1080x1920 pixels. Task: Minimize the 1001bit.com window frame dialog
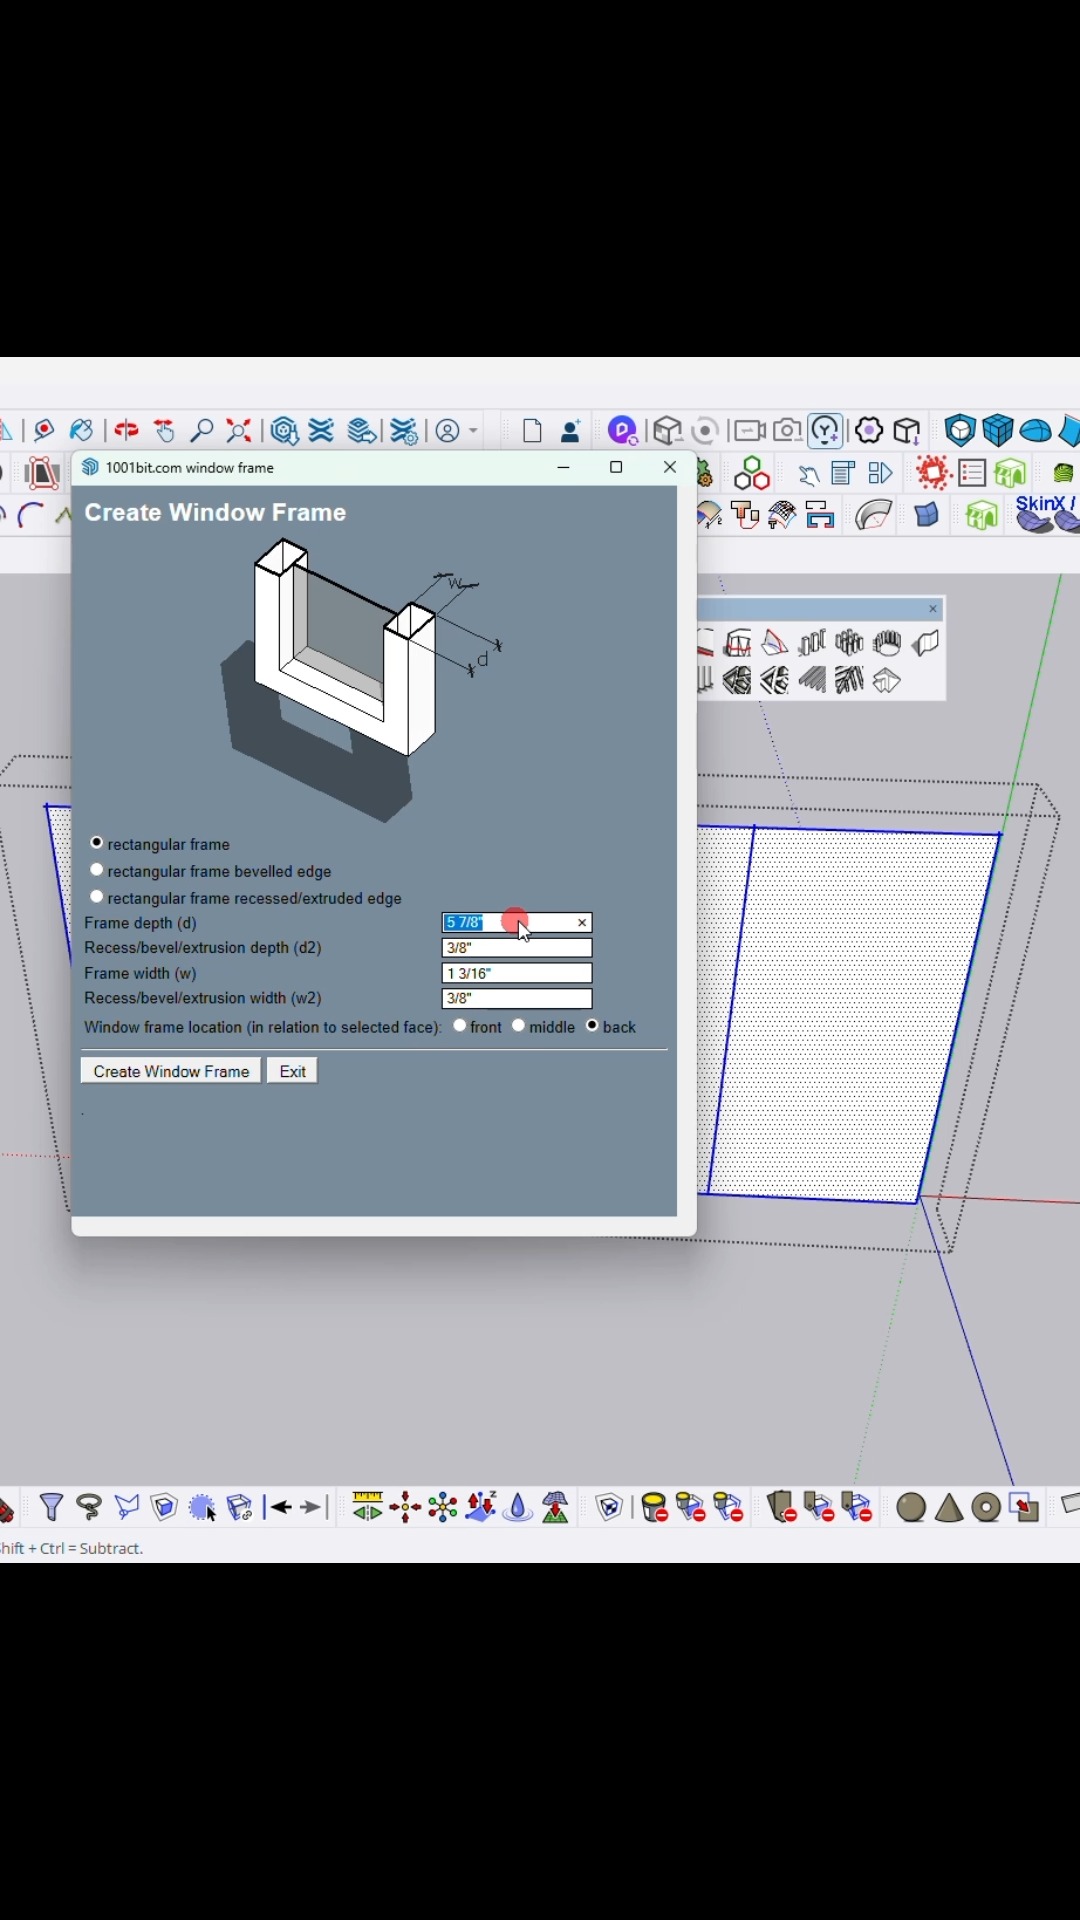click(564, 467)
